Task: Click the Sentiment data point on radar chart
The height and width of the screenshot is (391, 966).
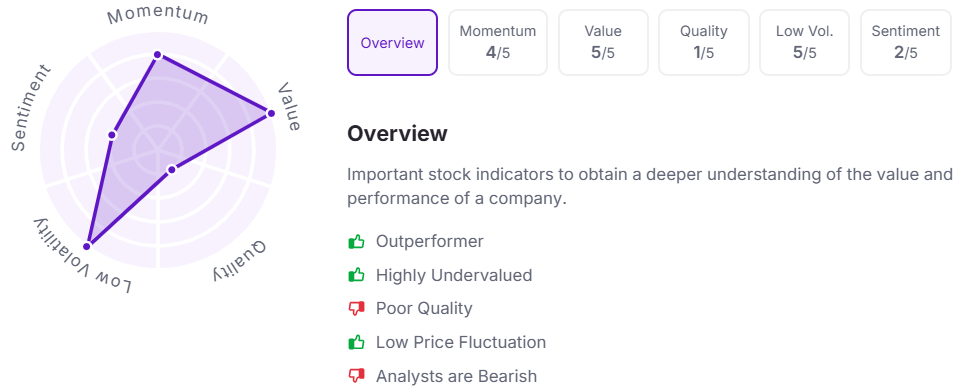Action: click(x=112, y=135)
